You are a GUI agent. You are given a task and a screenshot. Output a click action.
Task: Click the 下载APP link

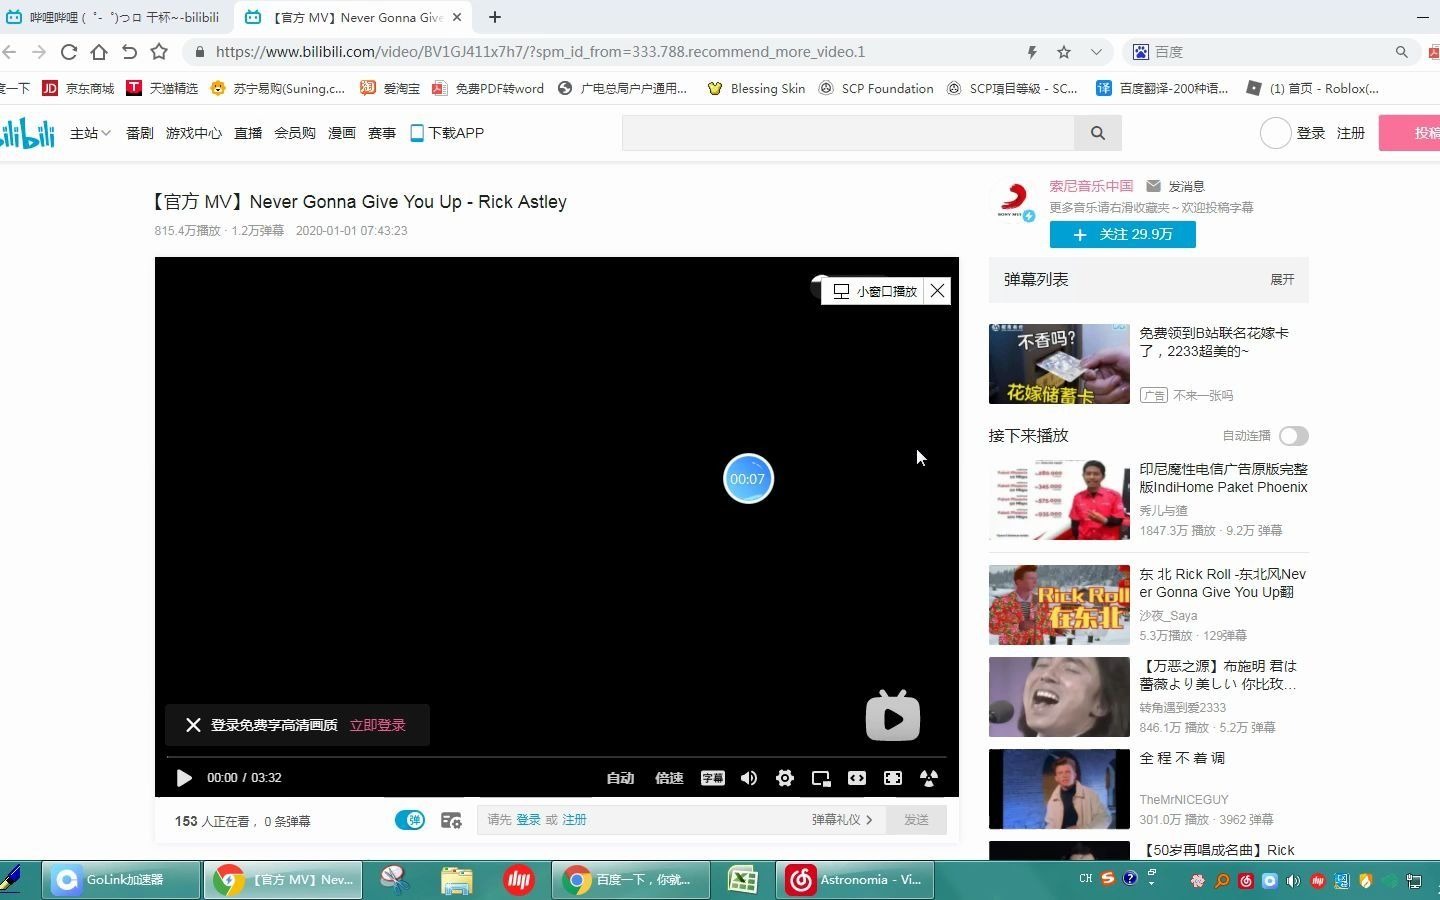[x=447, y=133]
